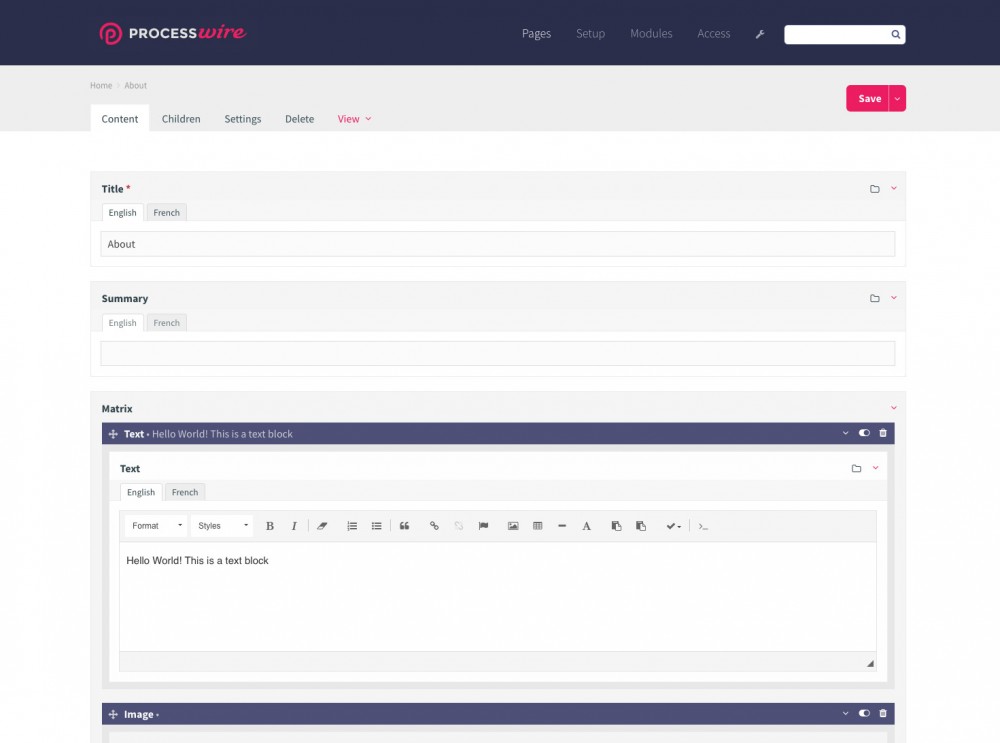Viewport: 1000px width, 743px height.
Task: Toggle the Image matrix item on/off switch
Action: click(x=864, y=714)
